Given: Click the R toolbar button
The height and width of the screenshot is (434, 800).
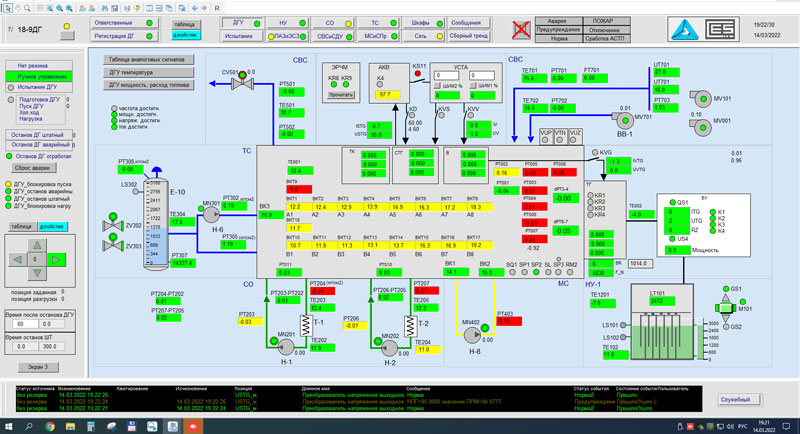Looking at the screenshot, I should click(217, 8).
